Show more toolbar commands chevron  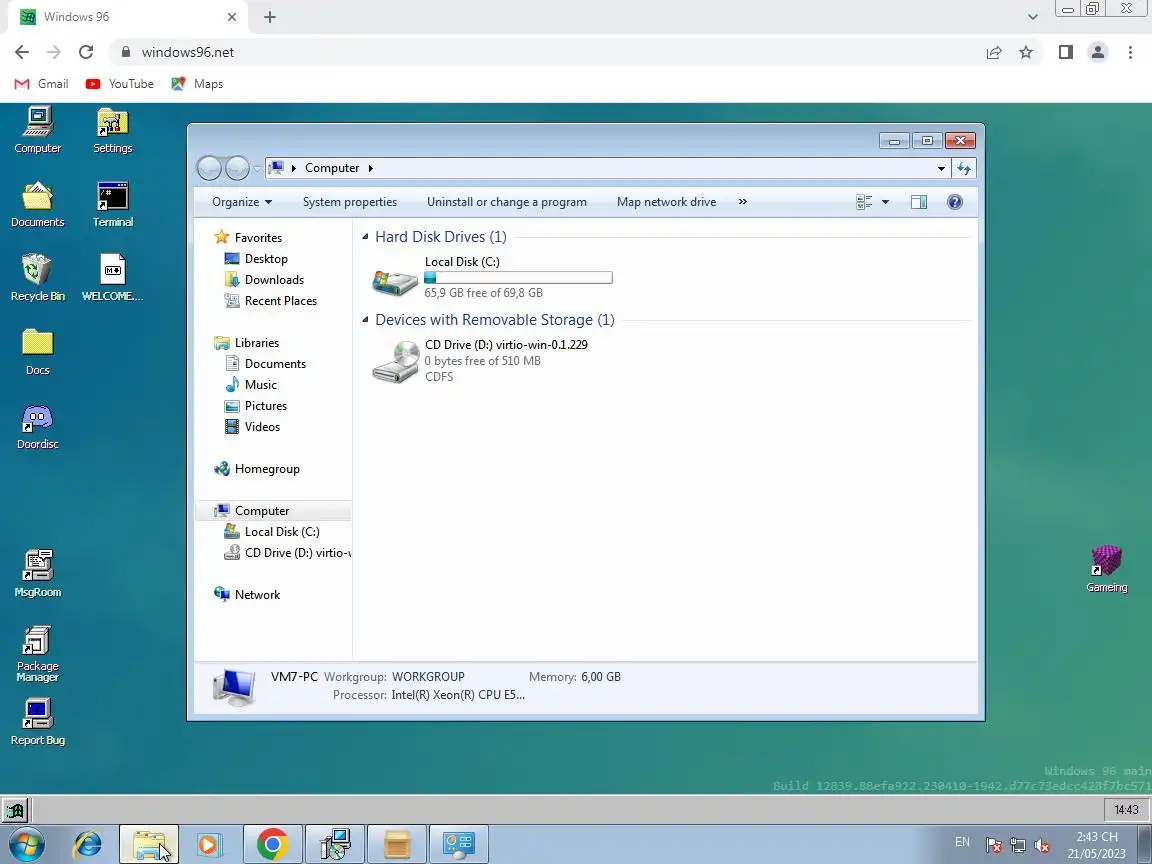[x=743, y=202]
